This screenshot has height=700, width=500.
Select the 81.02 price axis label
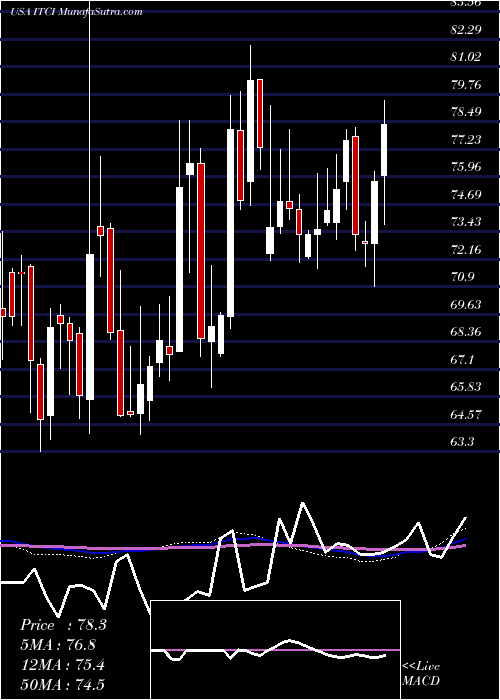coord(467,57)
